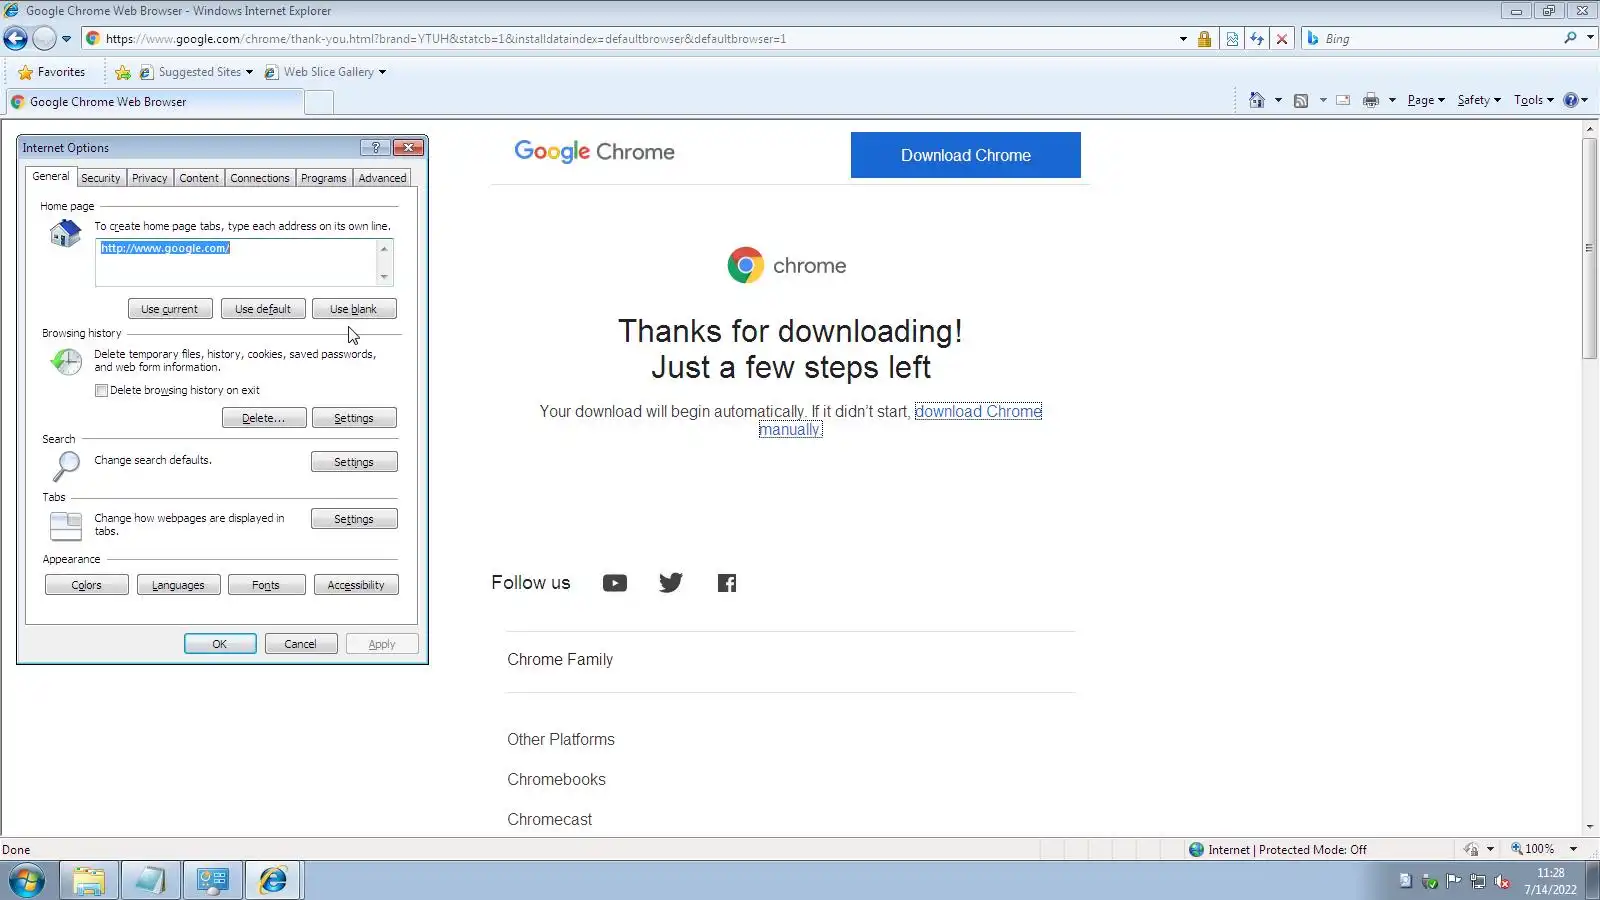Image resolution: width=1600 pixels, height=900 pixels.
Task: Switch to the Privacy tab
Action: pyautogui.click(x=150, y=178)
